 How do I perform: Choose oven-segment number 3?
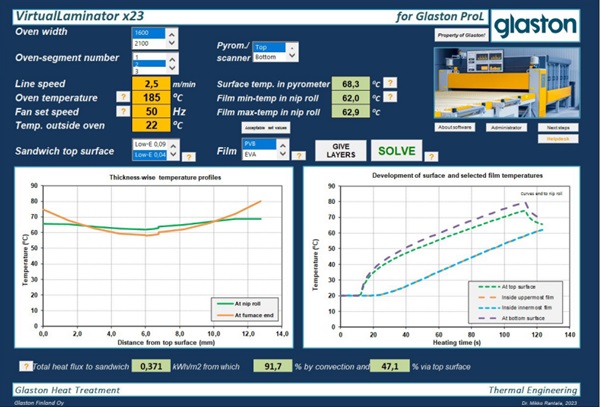149,71
